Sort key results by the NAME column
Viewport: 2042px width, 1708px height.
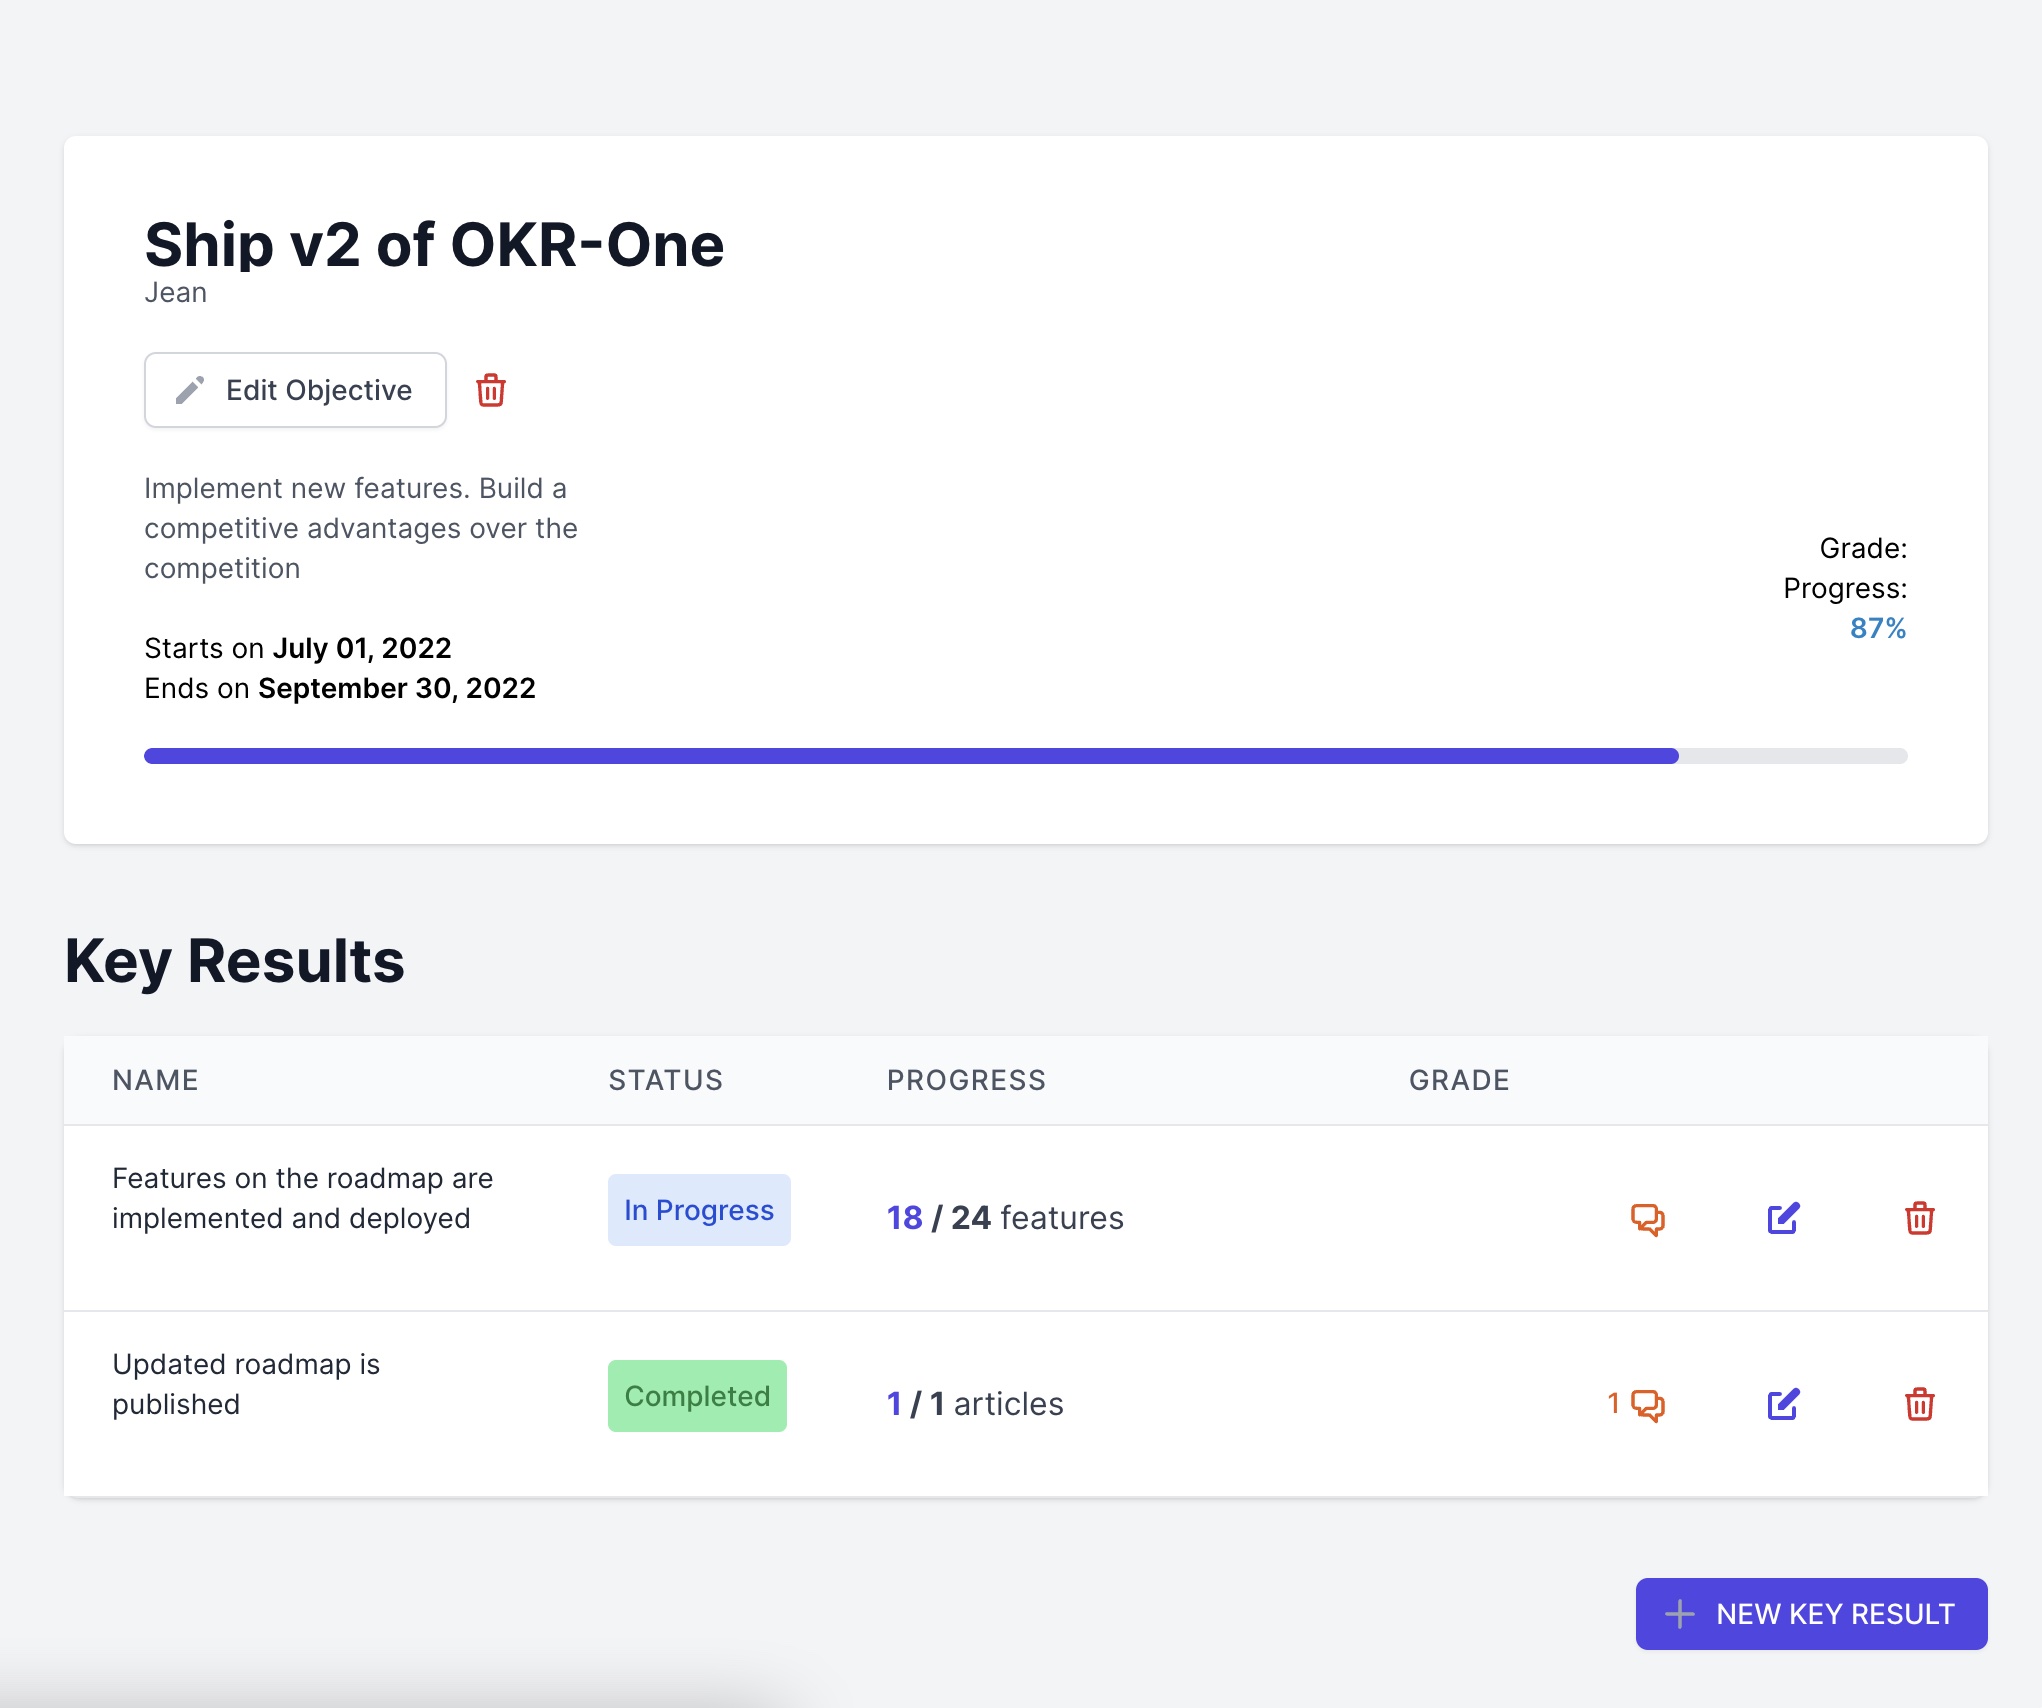click(155, 1080)
